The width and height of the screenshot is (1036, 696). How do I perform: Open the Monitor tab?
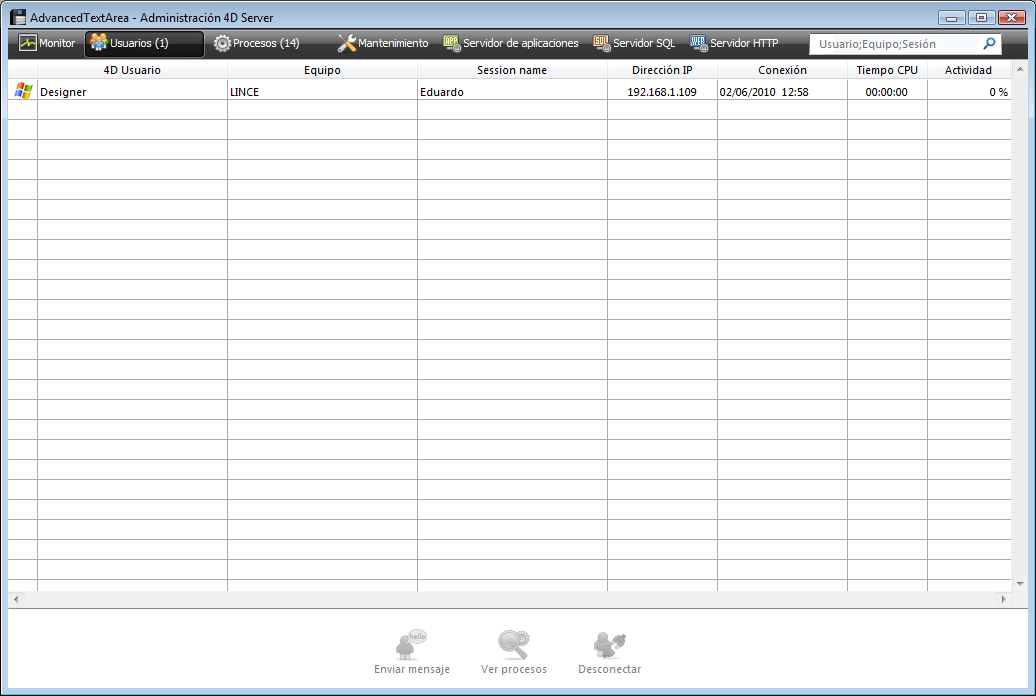click(46, 44)
